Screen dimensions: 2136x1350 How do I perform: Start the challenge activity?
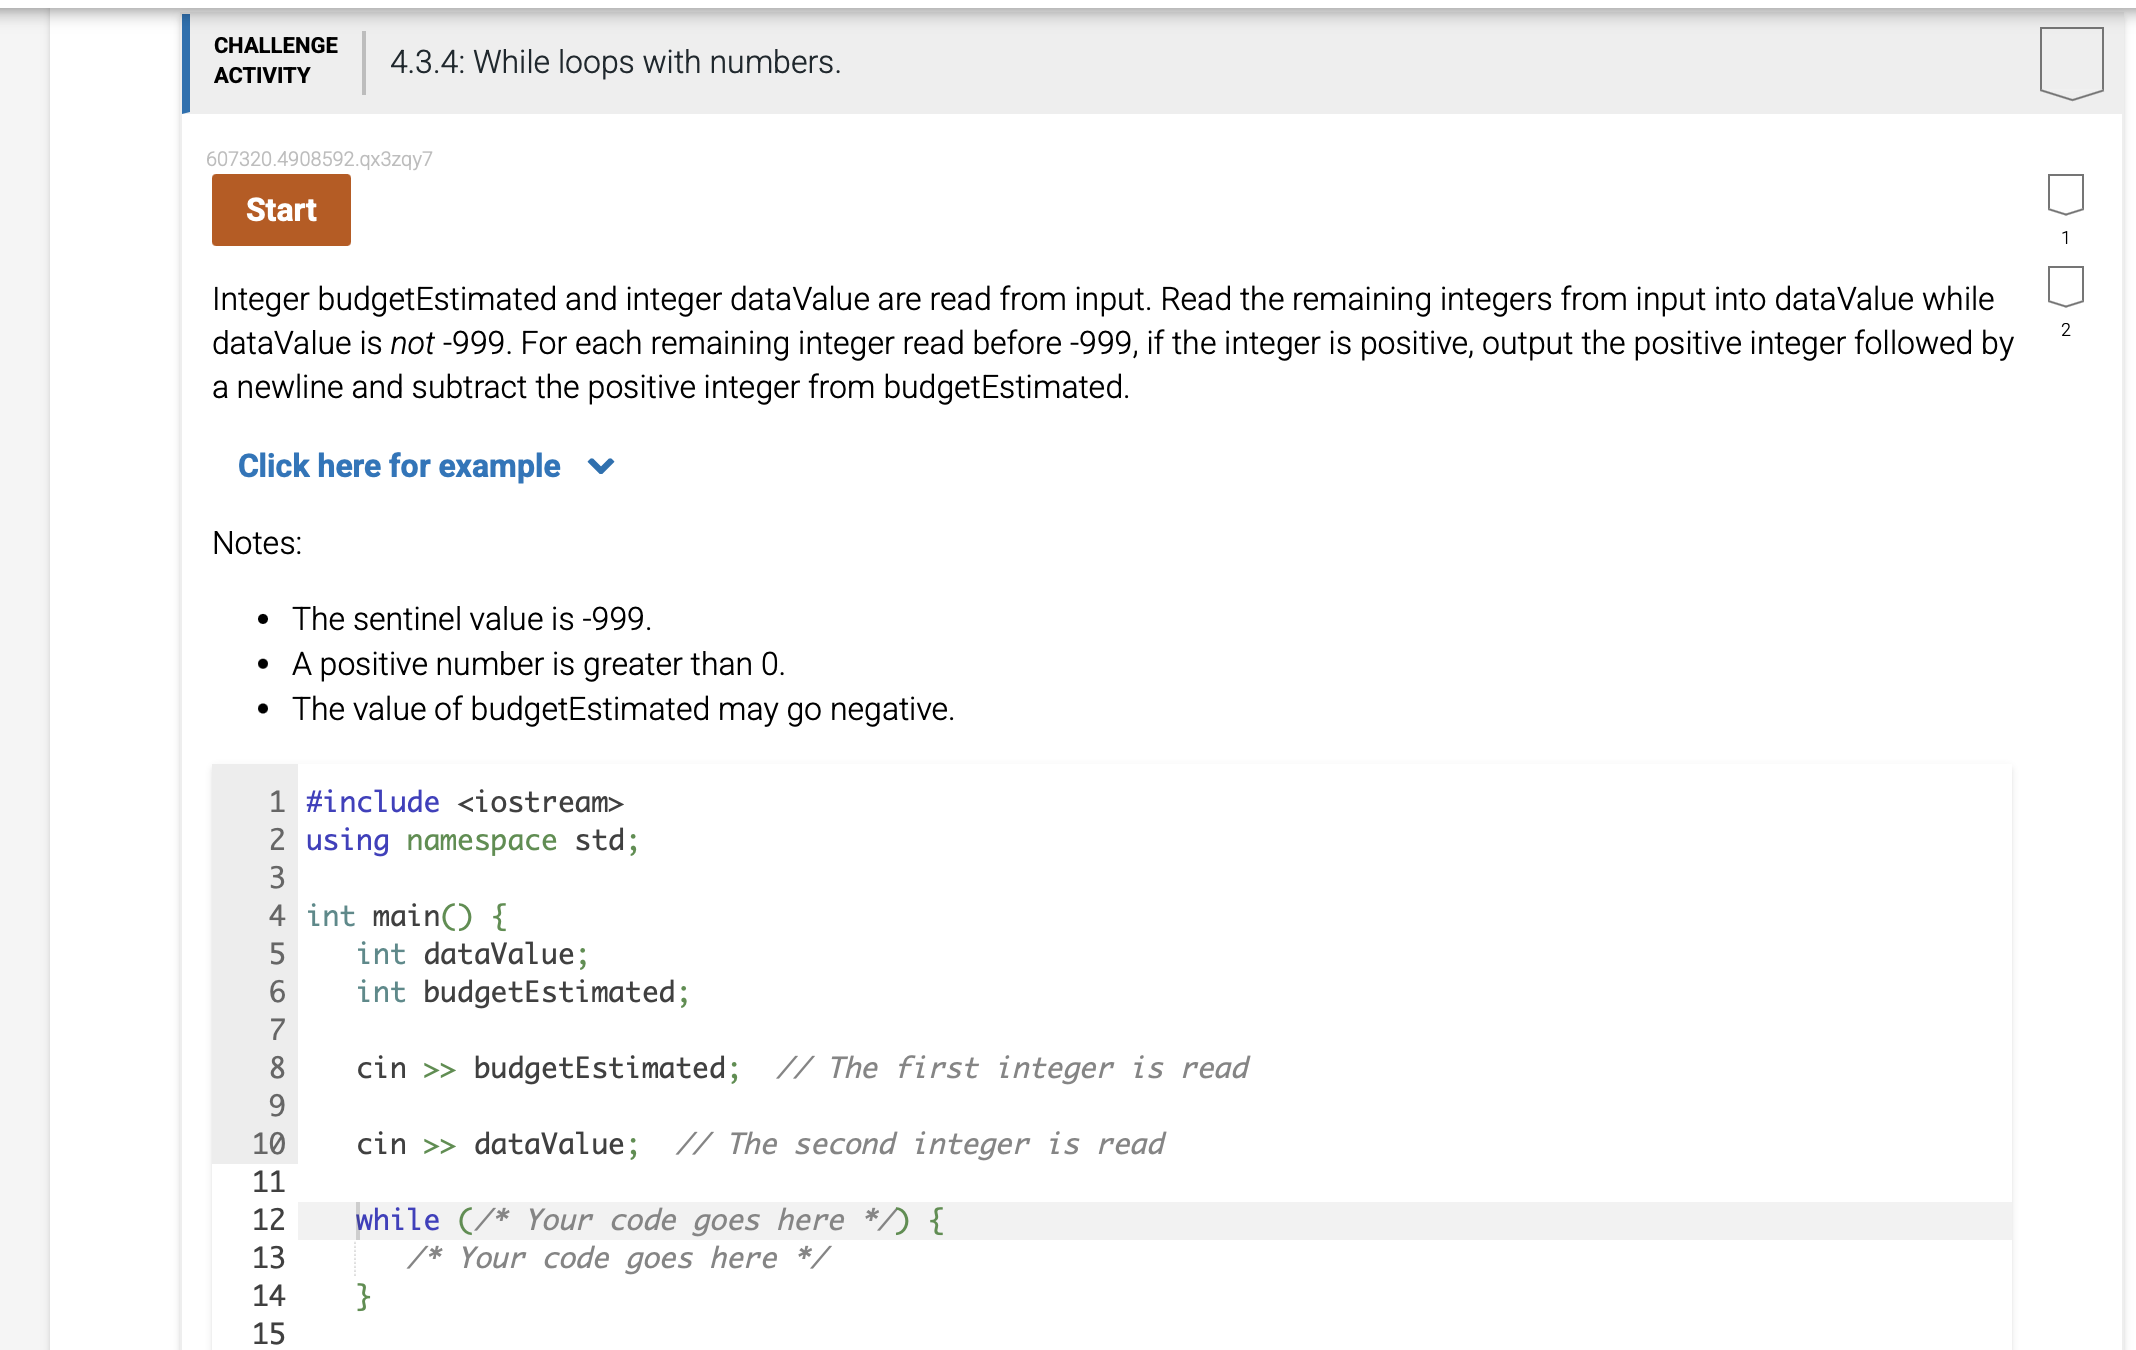pyautogui.click(x=281, y=210)
